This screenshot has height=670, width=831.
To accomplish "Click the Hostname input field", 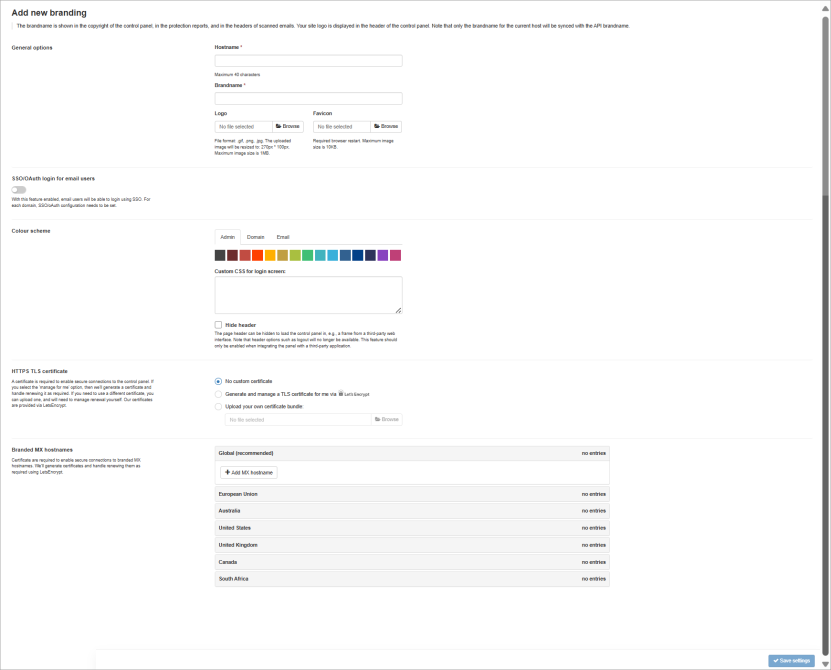I will [308, 61].
